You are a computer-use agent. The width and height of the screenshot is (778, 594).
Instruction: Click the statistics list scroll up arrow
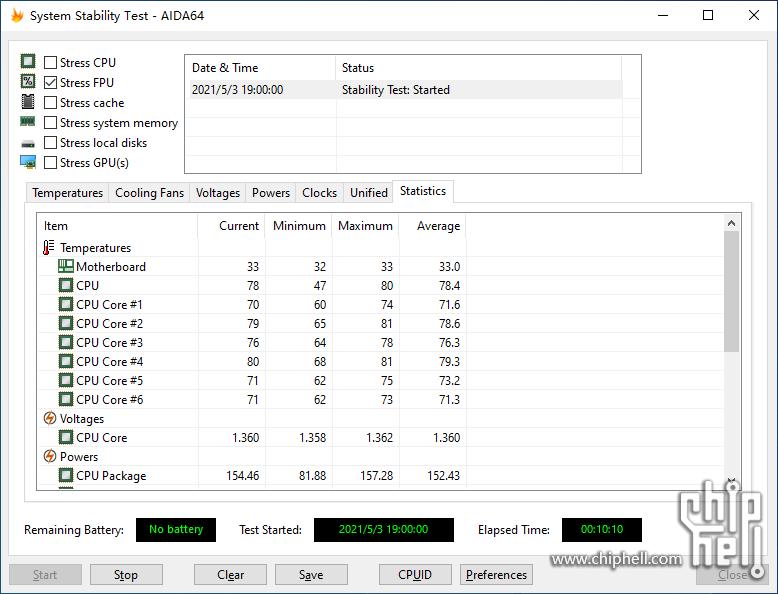pos(731,223)
